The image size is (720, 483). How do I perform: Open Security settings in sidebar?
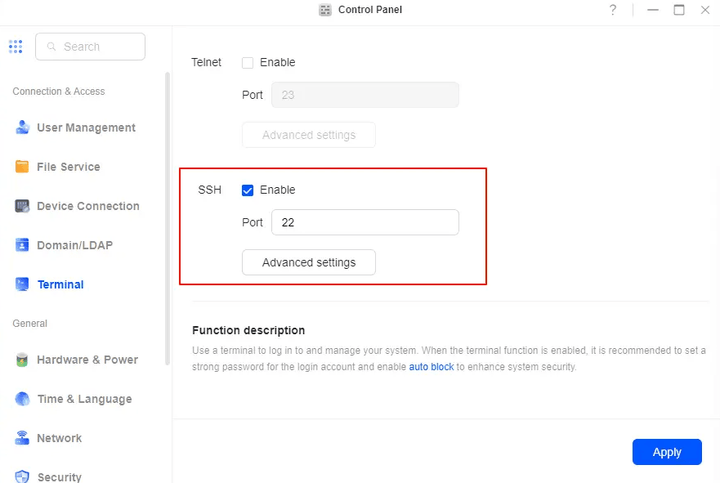pos(59,477)
